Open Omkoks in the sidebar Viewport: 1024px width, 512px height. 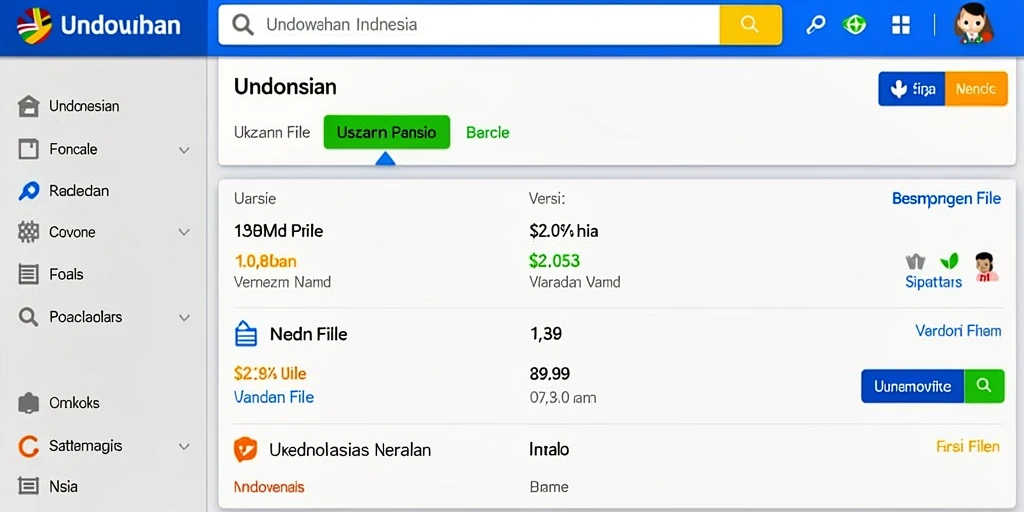(59, 403)
